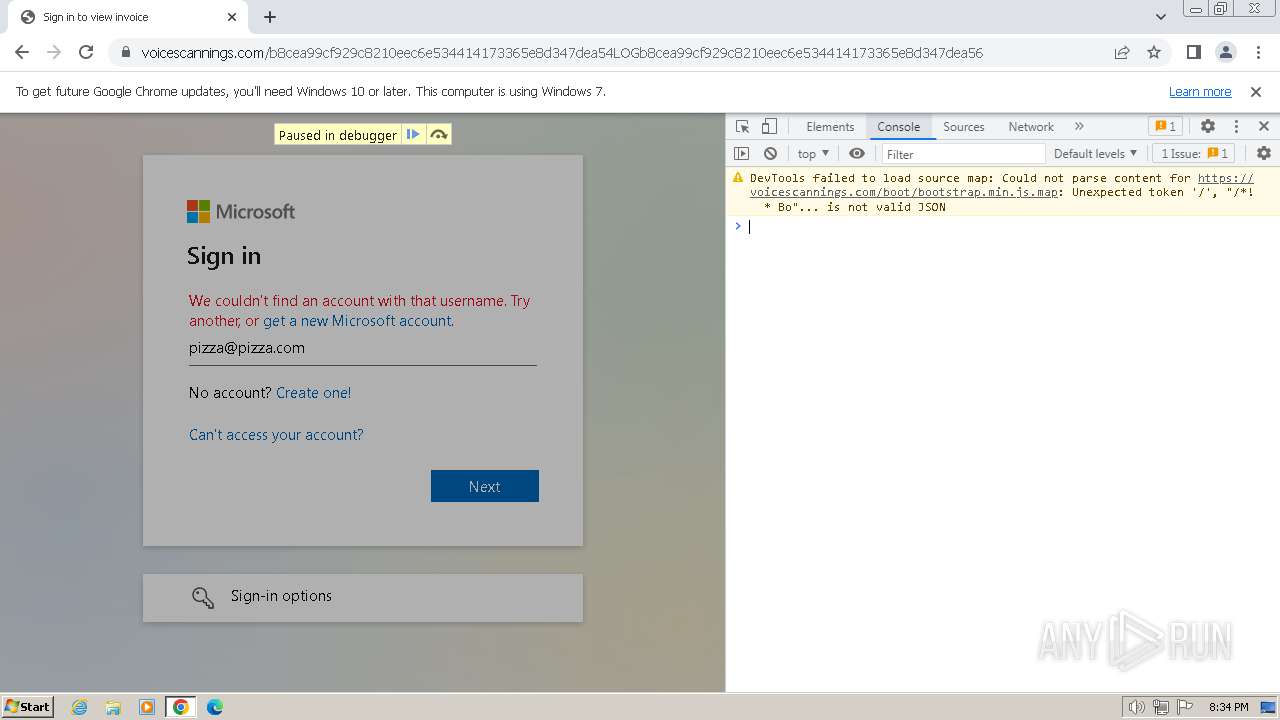The height and width of the screenshot is (720, 1280).
Task: Step over next function call in overlay
Action: [439, 135]
